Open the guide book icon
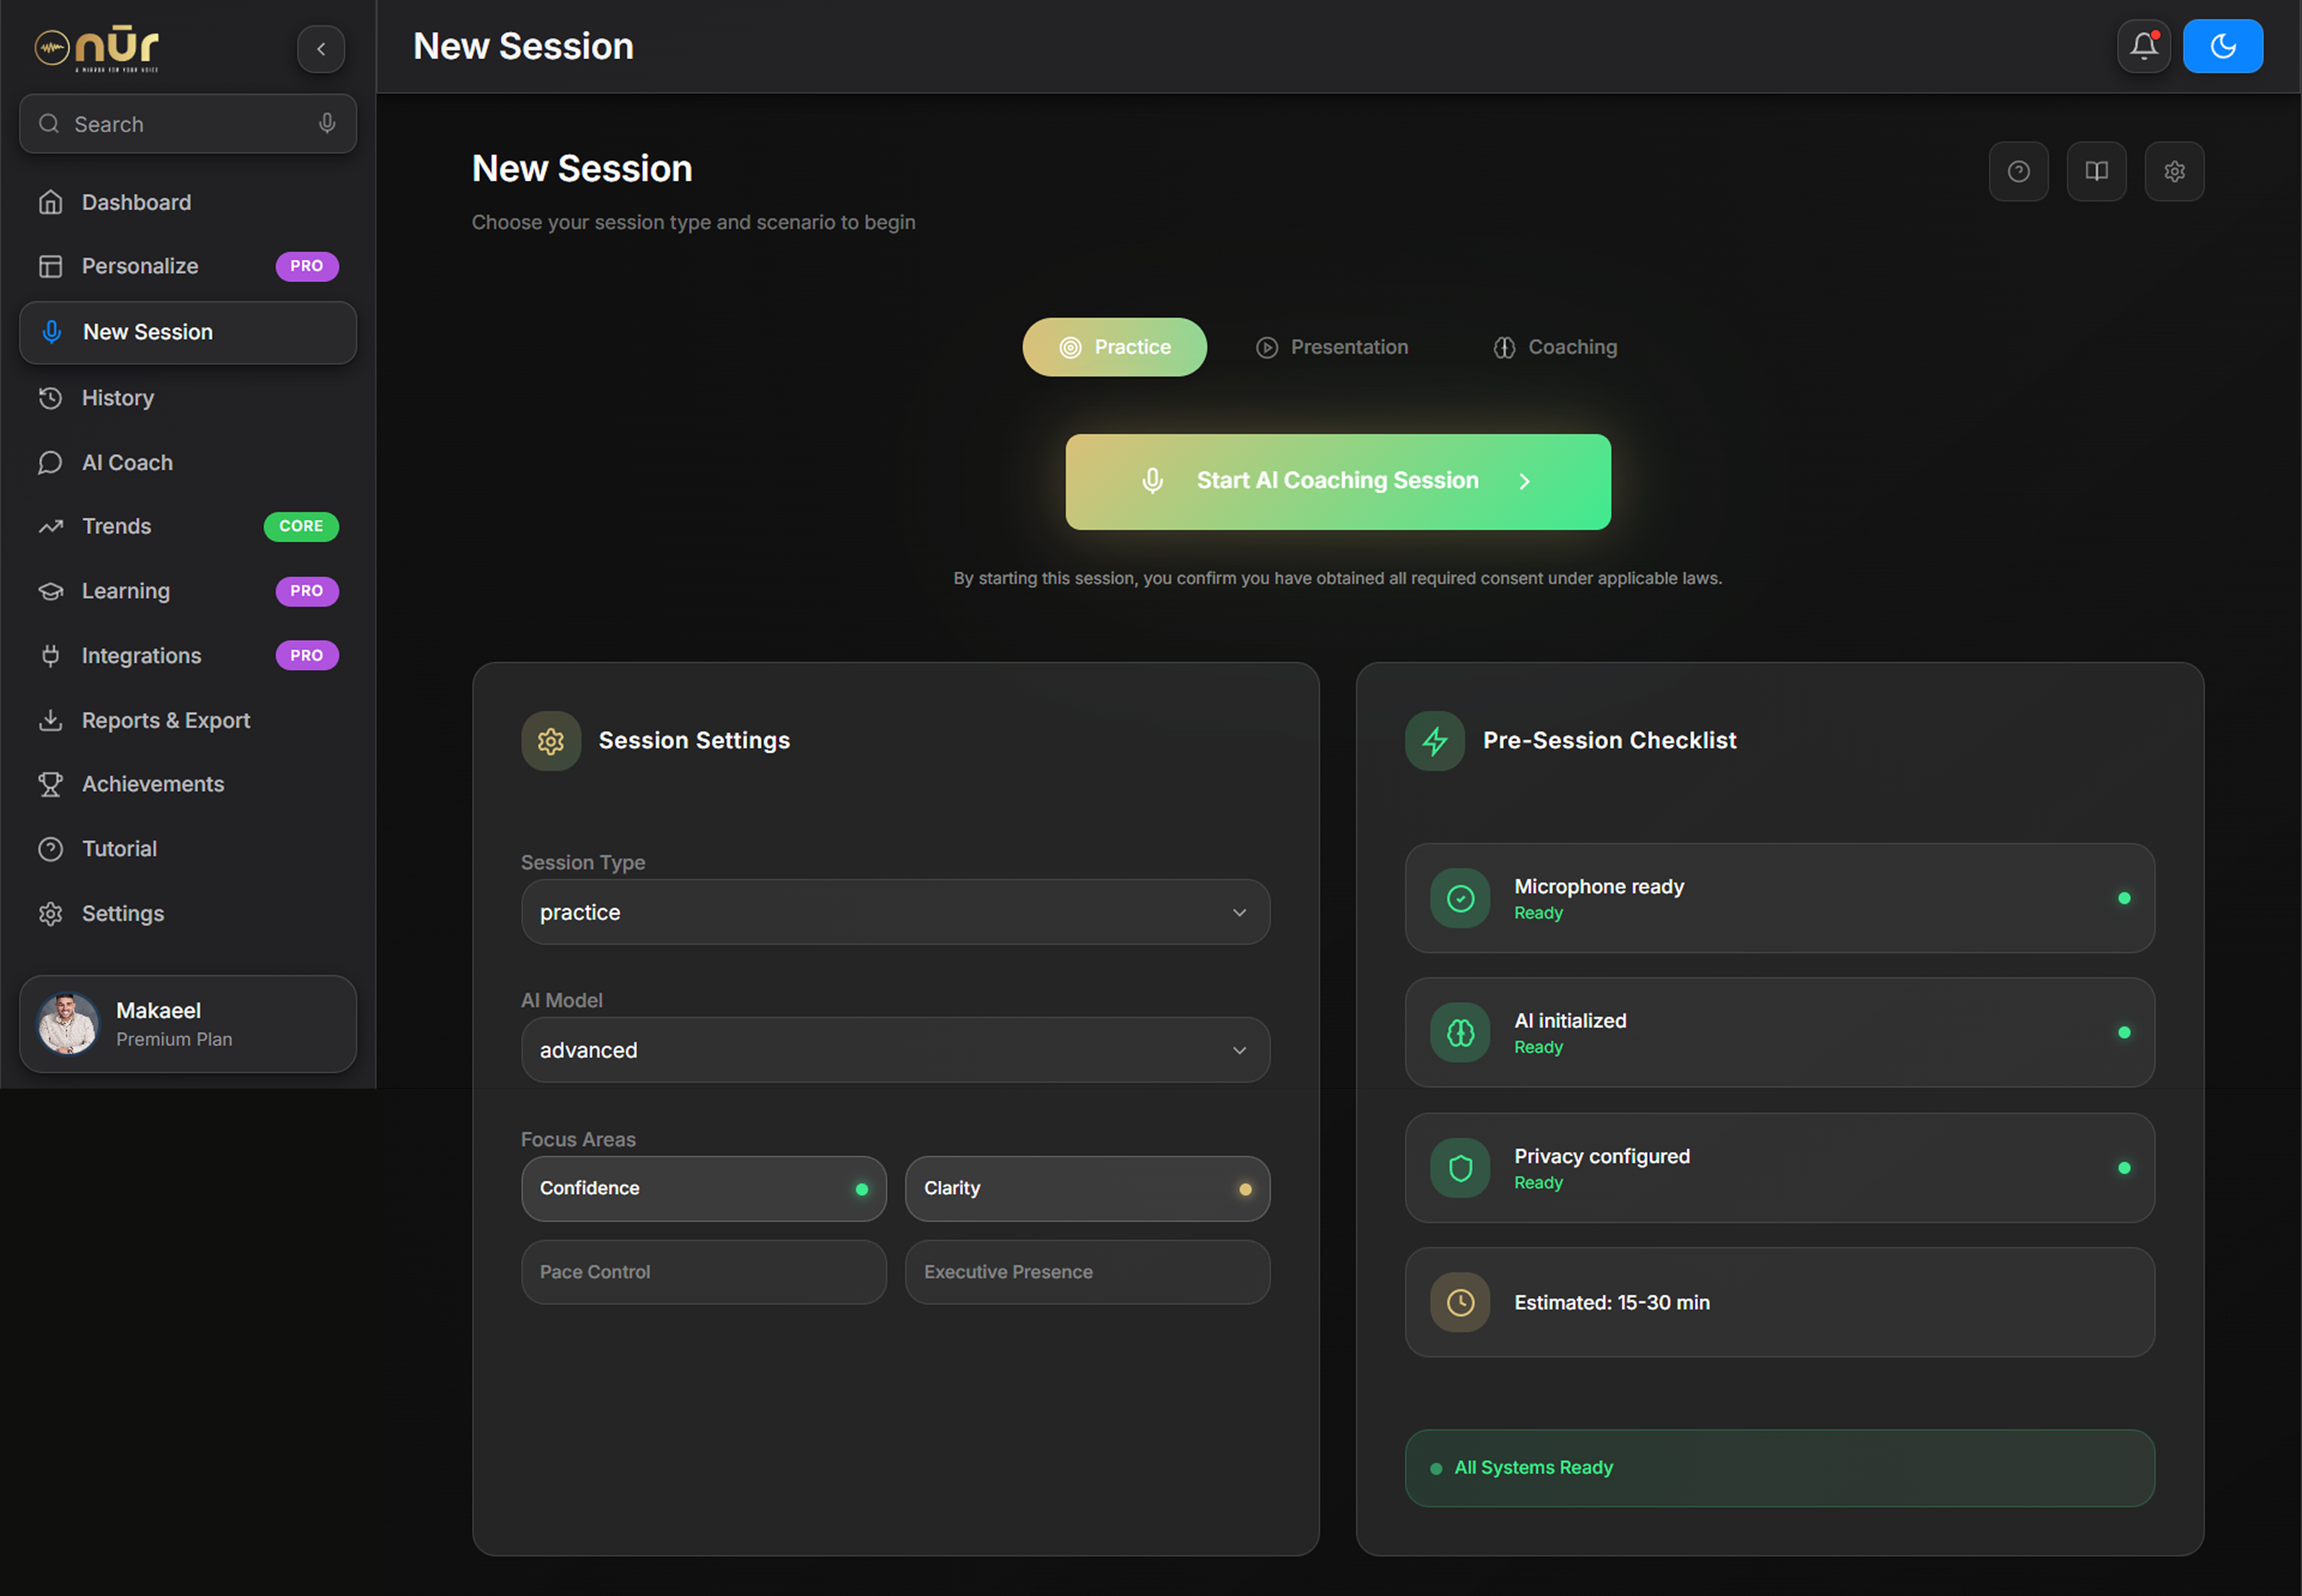This screenshot has height=1596, width=2302. coord(2096,171)
